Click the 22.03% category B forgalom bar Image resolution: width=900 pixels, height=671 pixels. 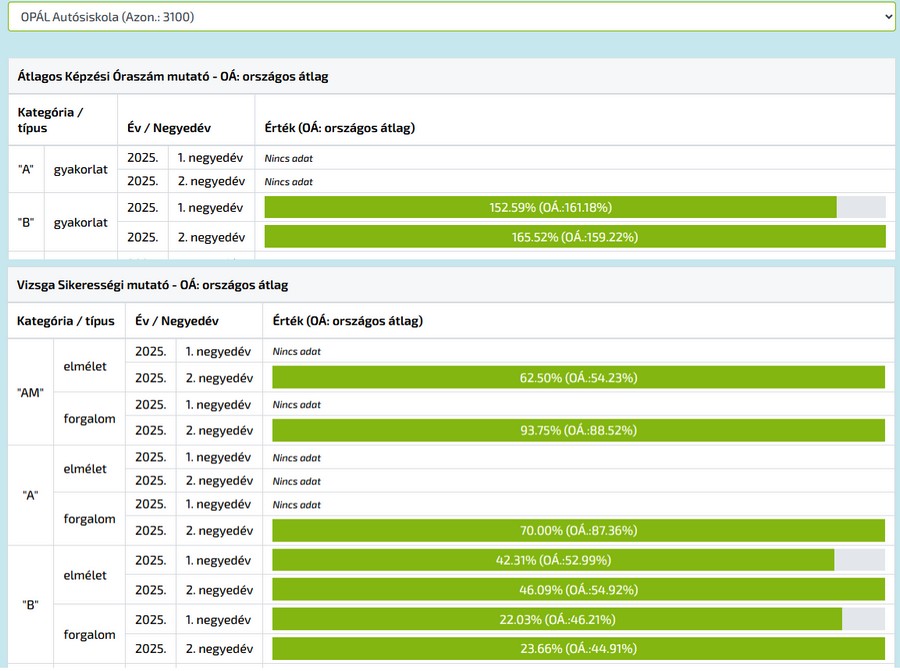pos(557,620)
